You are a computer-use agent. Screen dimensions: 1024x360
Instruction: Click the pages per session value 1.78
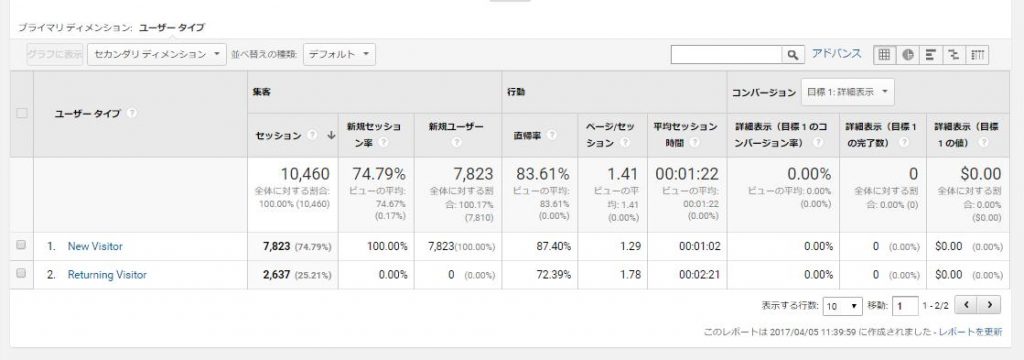point(630,275)
